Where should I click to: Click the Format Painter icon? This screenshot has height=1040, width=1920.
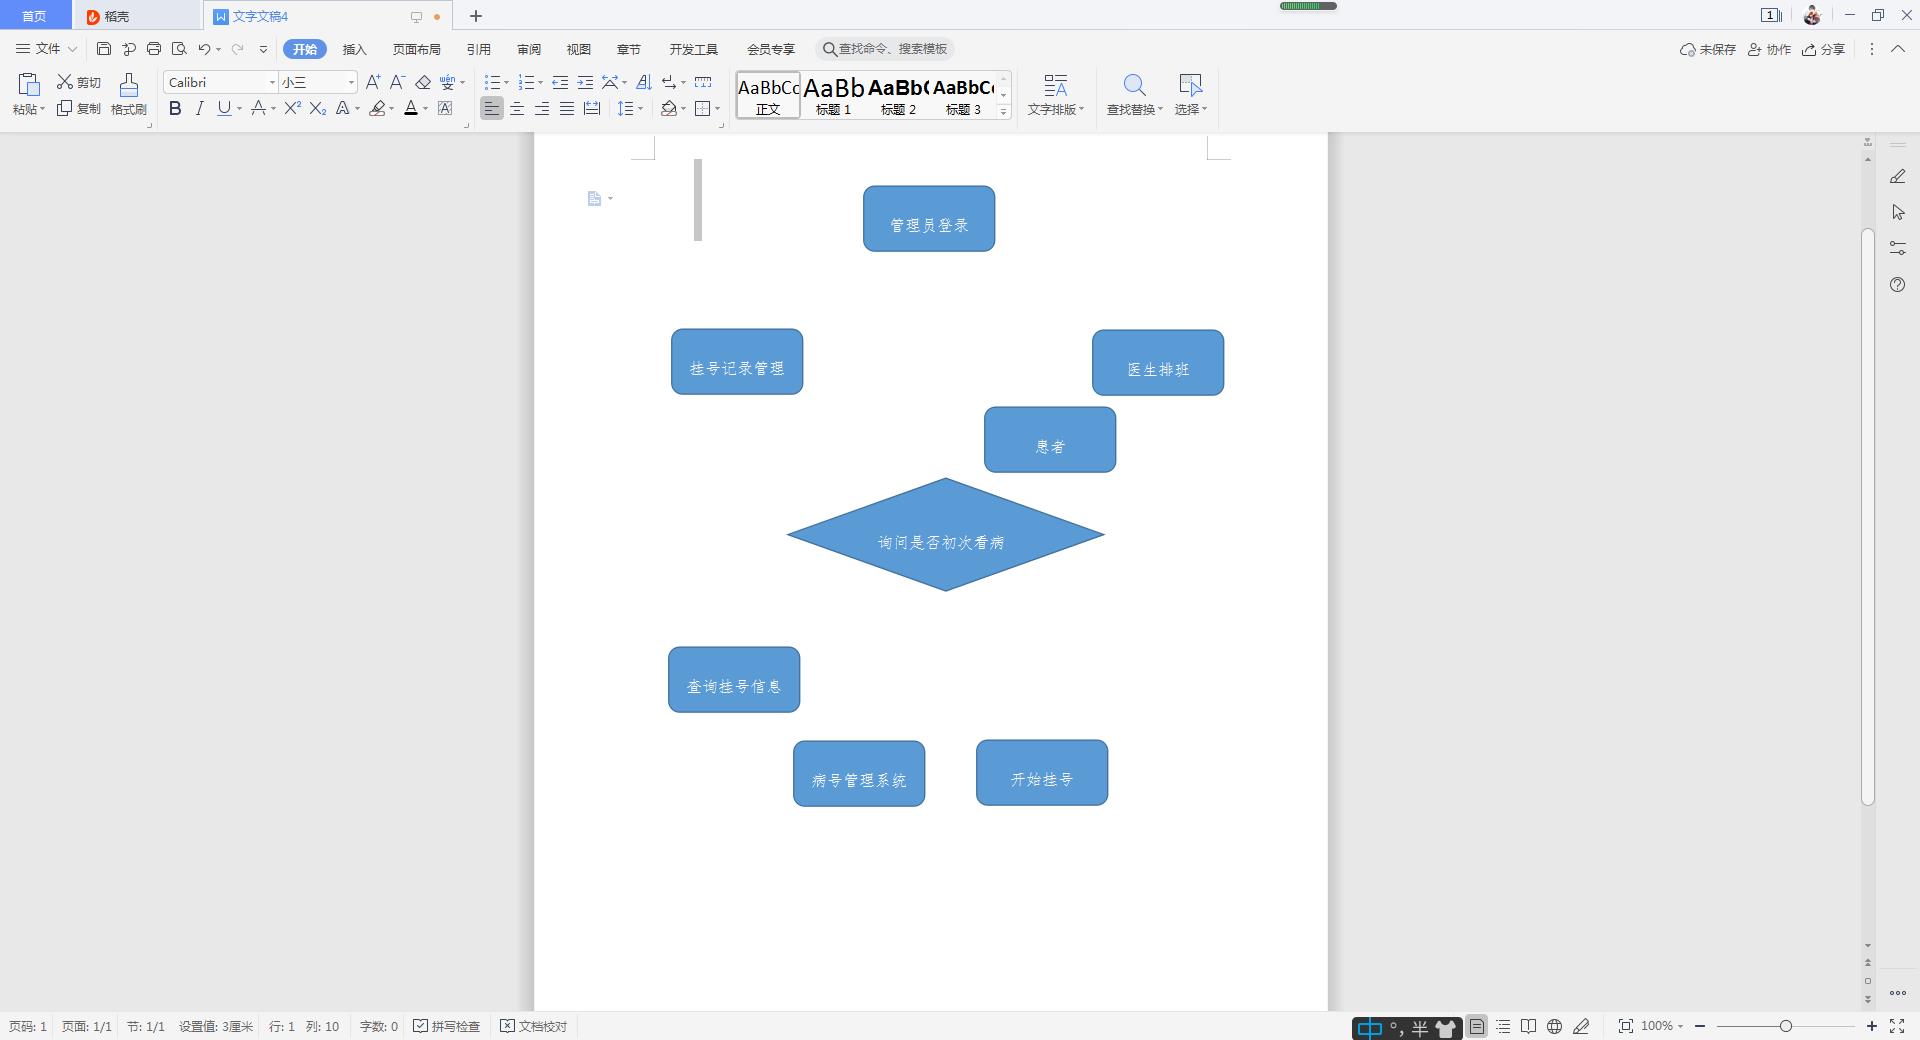click(128, 95)
